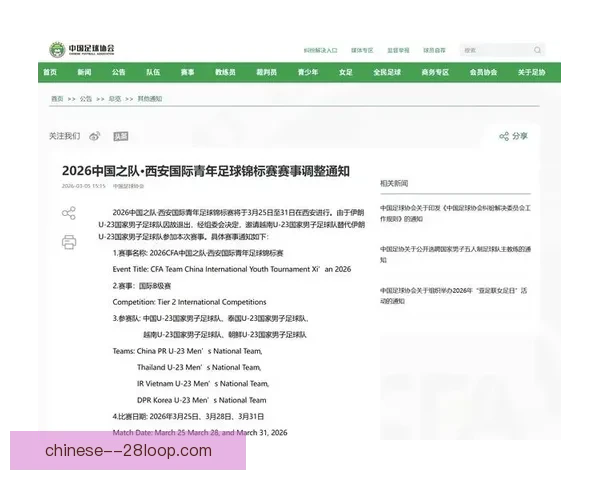The width and height of the screenshot is (600, 480).
Task: Click the line '1.赛事名称: 2026CFA中国之队'
Action: point(198,253)
